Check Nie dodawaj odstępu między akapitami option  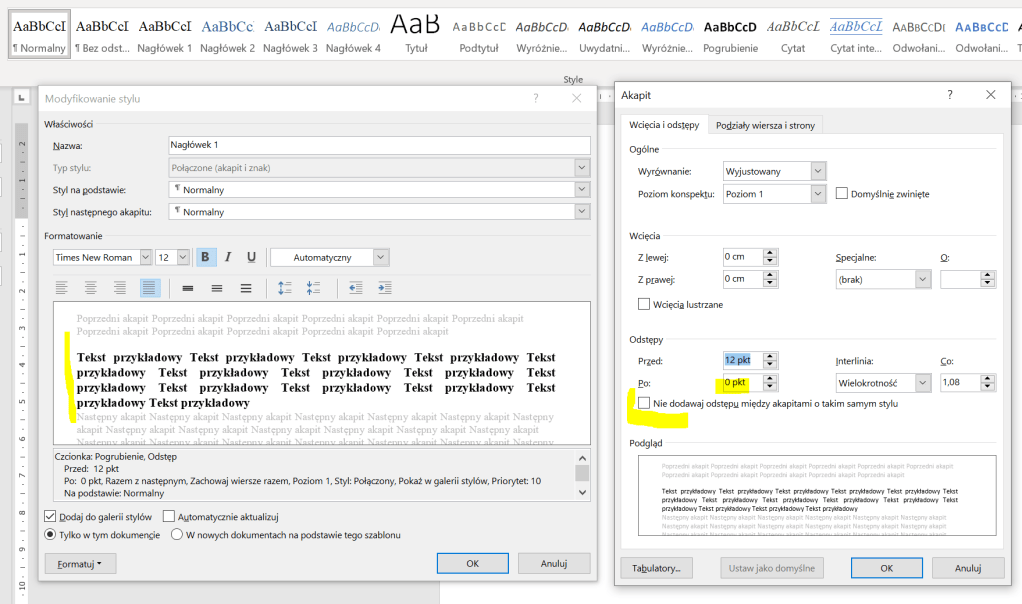point(644,403)
